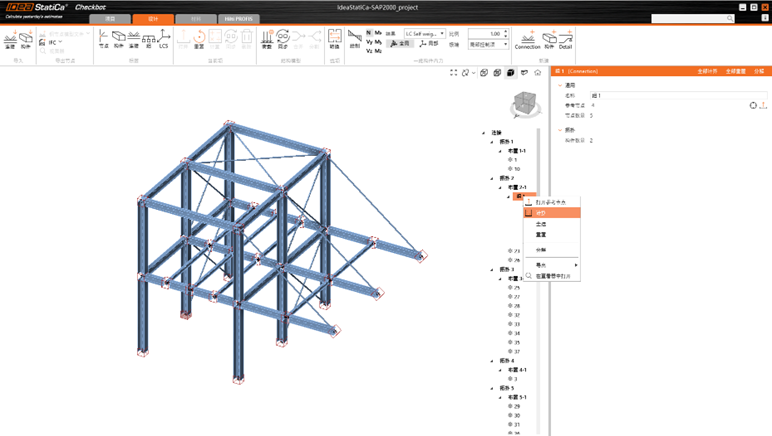The image size is (772, 436).
Task: Click the pick reference node target icon
Action: tap(753, 105)
